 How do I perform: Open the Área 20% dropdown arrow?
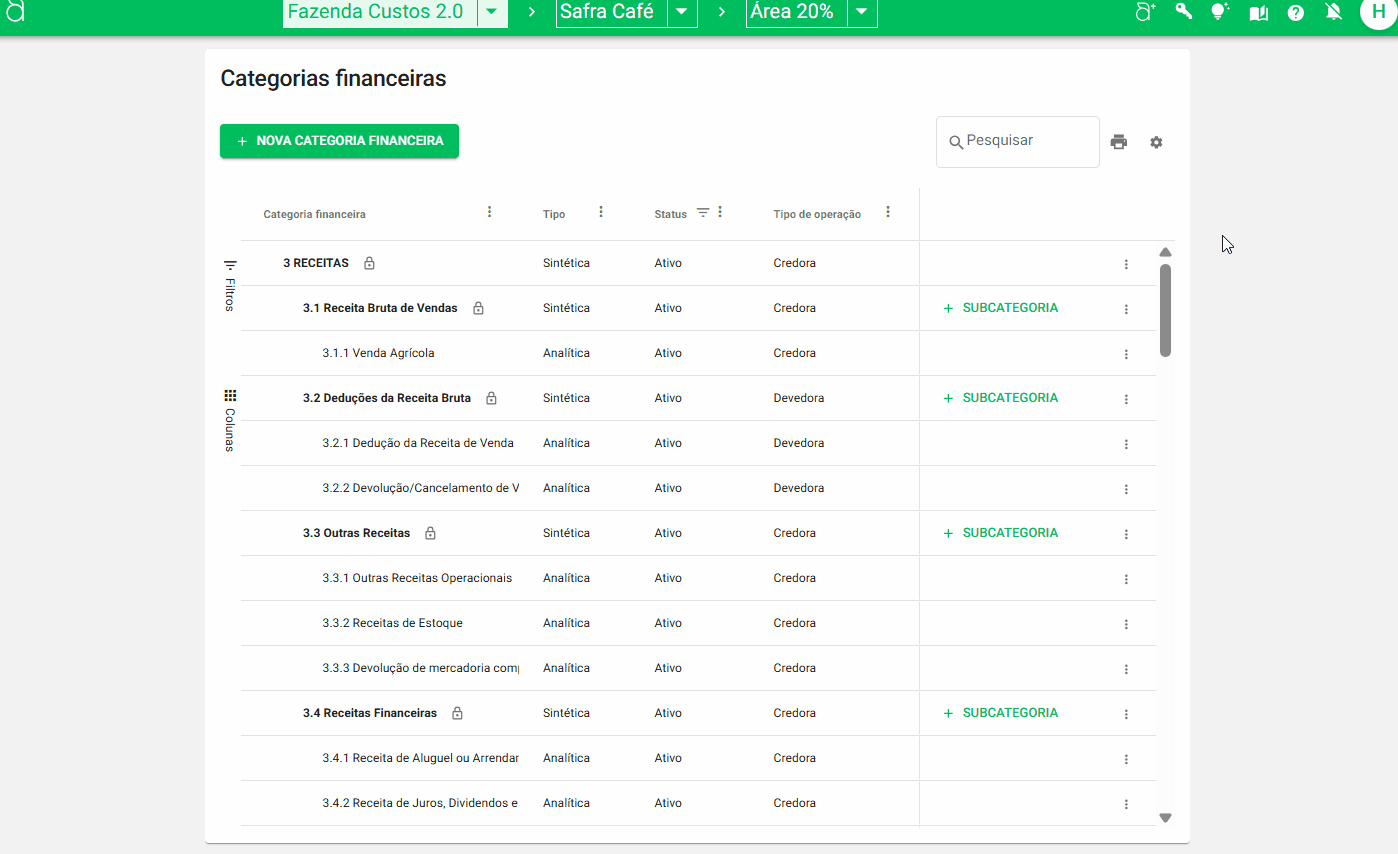click(x=862, y=13)
